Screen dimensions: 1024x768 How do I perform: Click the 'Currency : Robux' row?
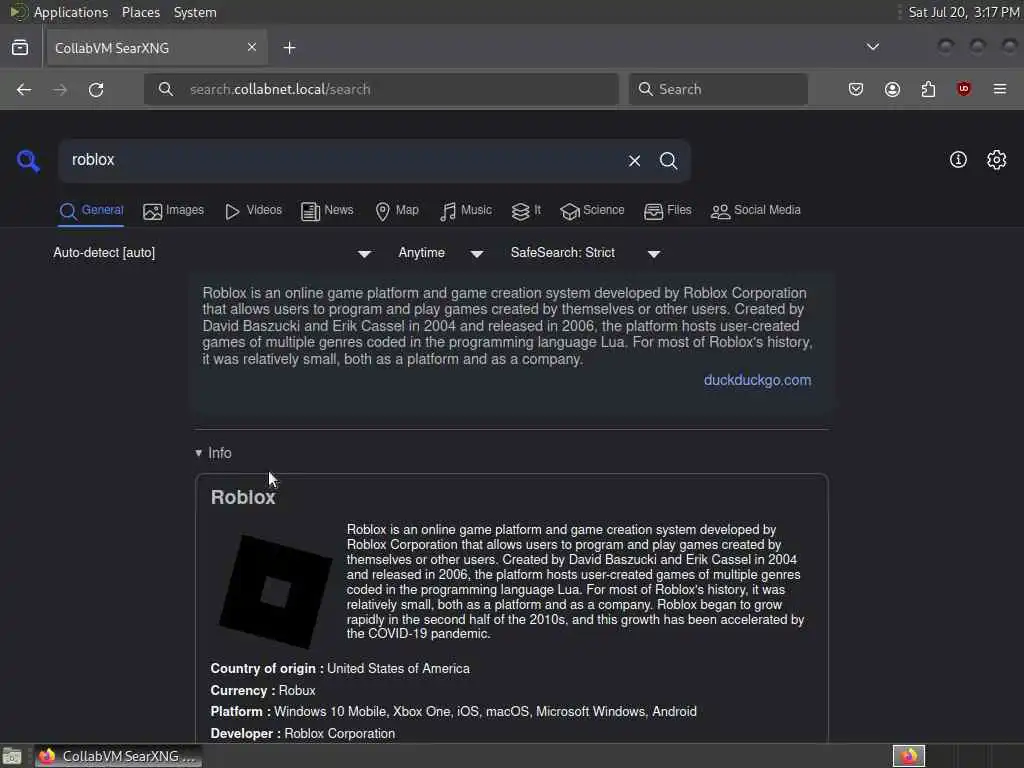point(263,690)
